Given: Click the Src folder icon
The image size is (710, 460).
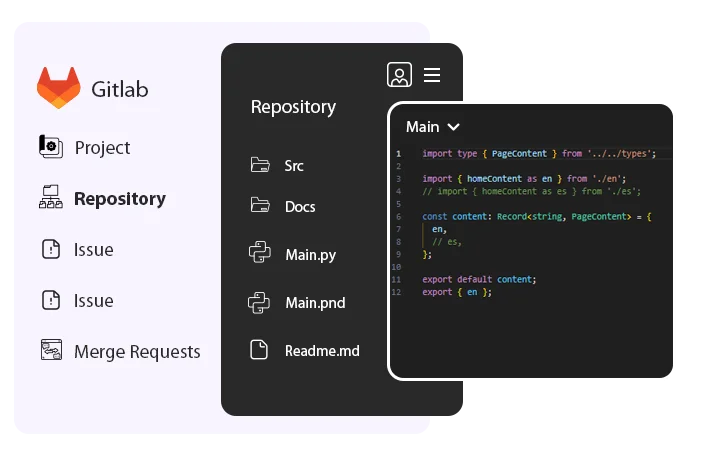Looking at the screenshot, I should [260, 165].
